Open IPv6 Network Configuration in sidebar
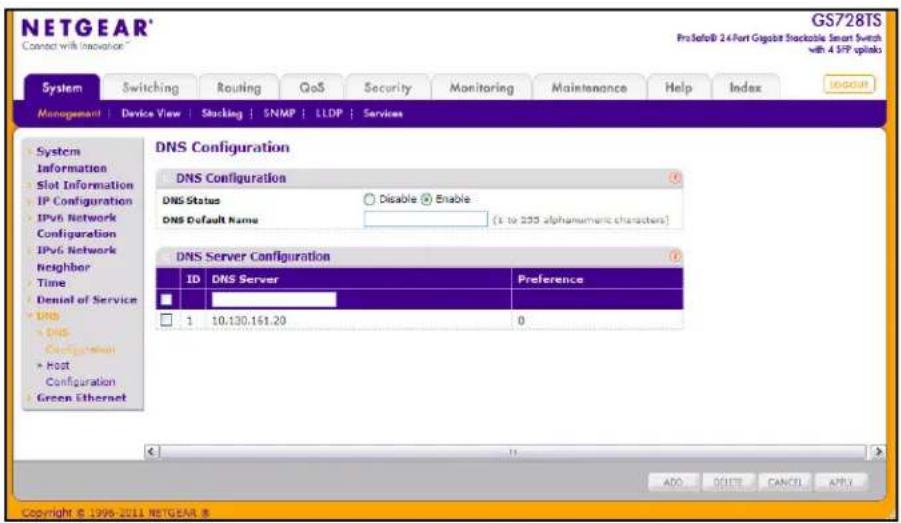Screen dimensions: 901x523 76,226
